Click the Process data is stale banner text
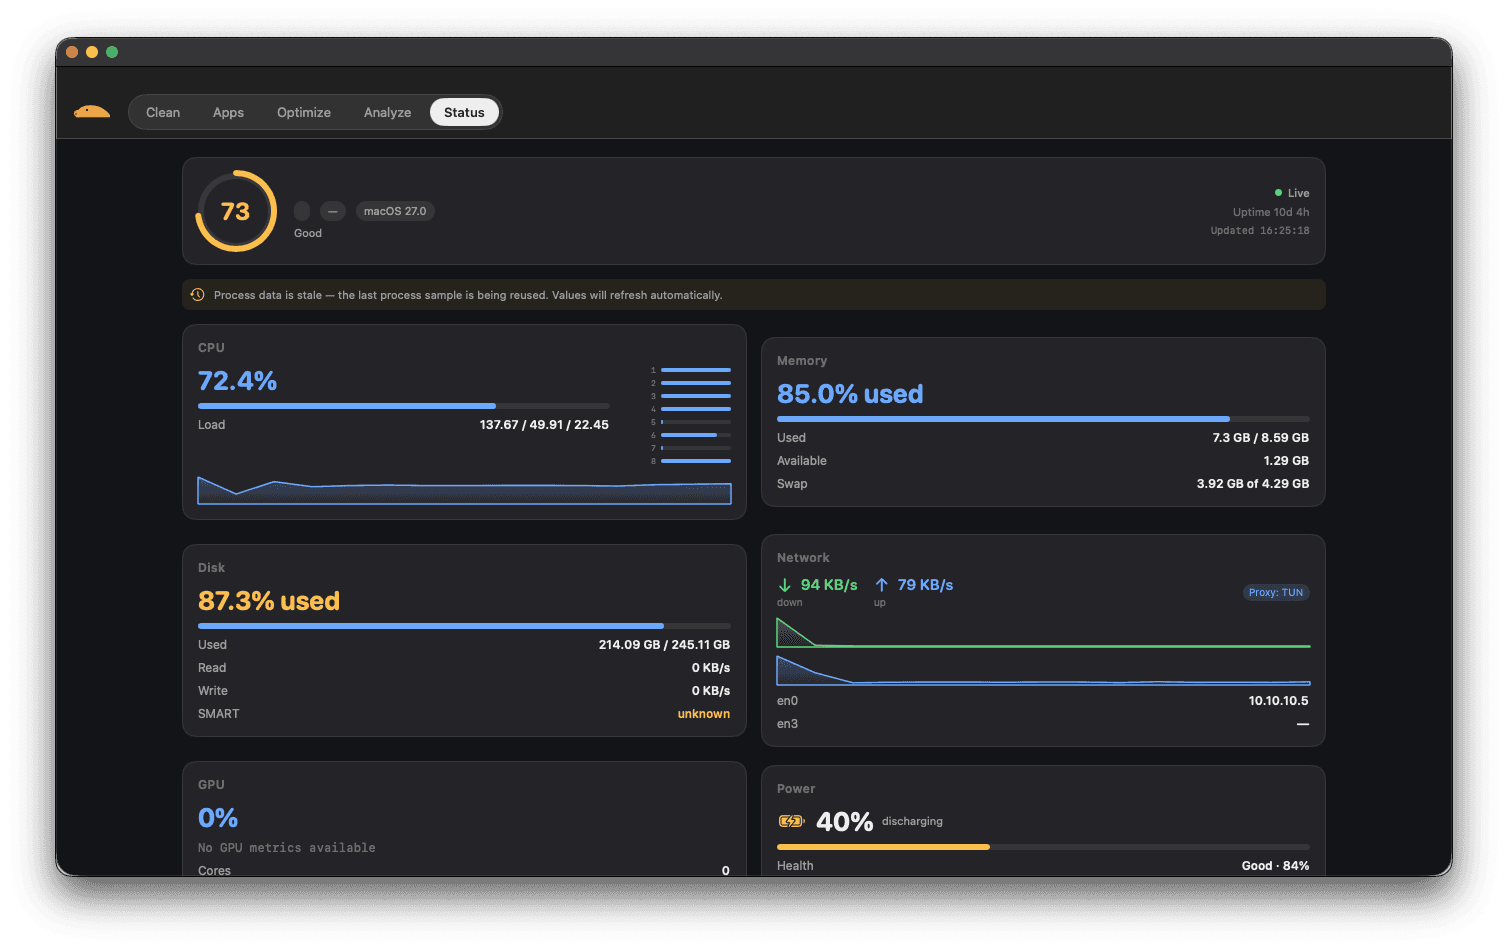The height and width of the screenshot is (950, 1508). coord(468,295)
